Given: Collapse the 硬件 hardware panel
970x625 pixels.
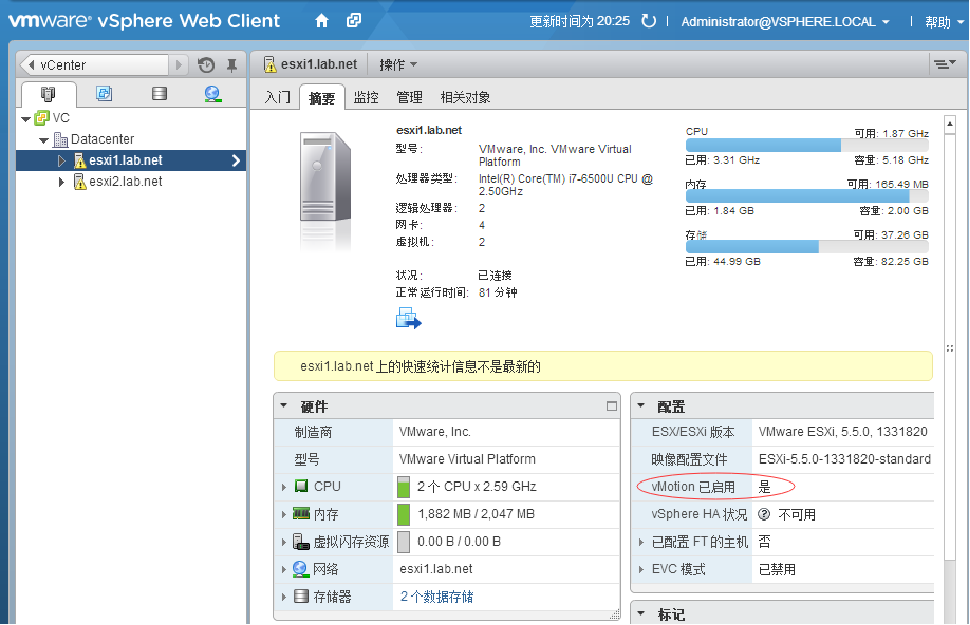Looking at the screenshot, I should tap(284, 406).
